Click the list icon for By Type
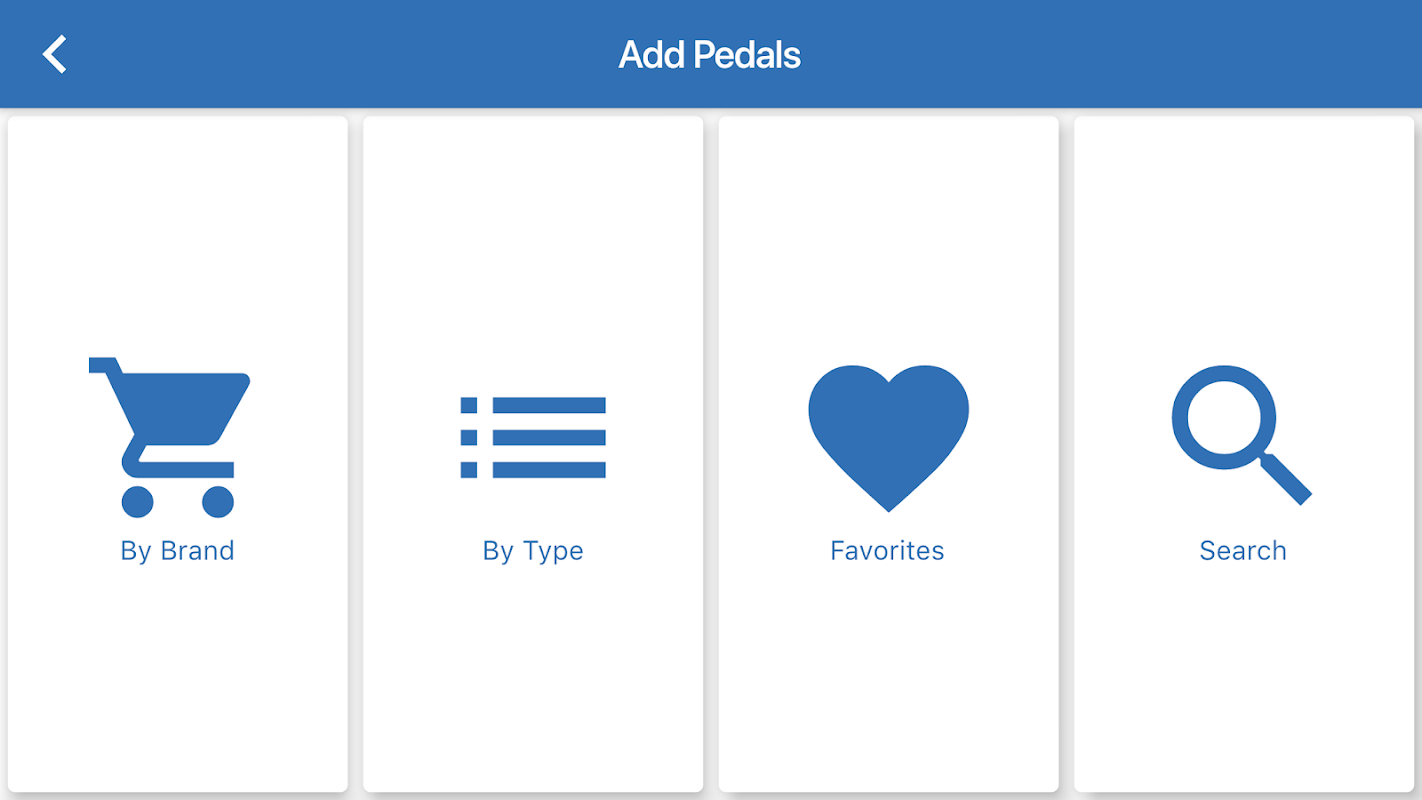1422x800 pixels. coord(533,437)
